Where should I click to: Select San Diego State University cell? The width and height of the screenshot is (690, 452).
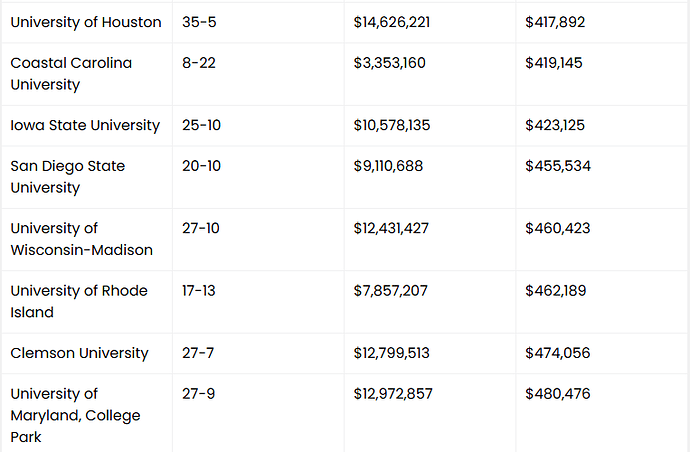[x=68, y=176]
